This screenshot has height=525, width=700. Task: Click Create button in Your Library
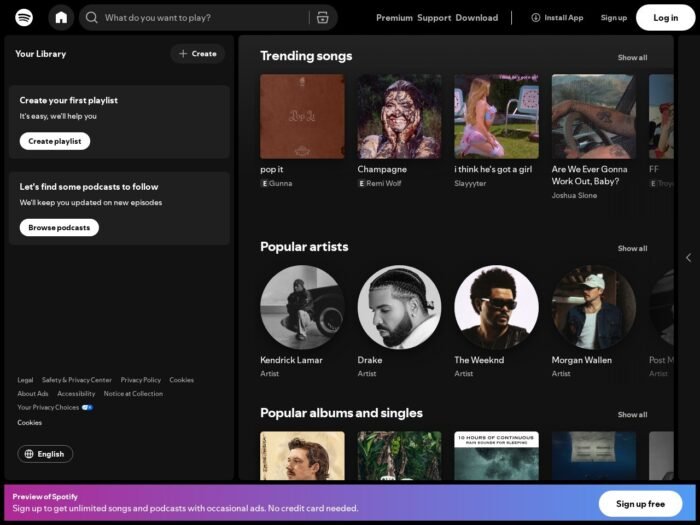tap(197, 54)
